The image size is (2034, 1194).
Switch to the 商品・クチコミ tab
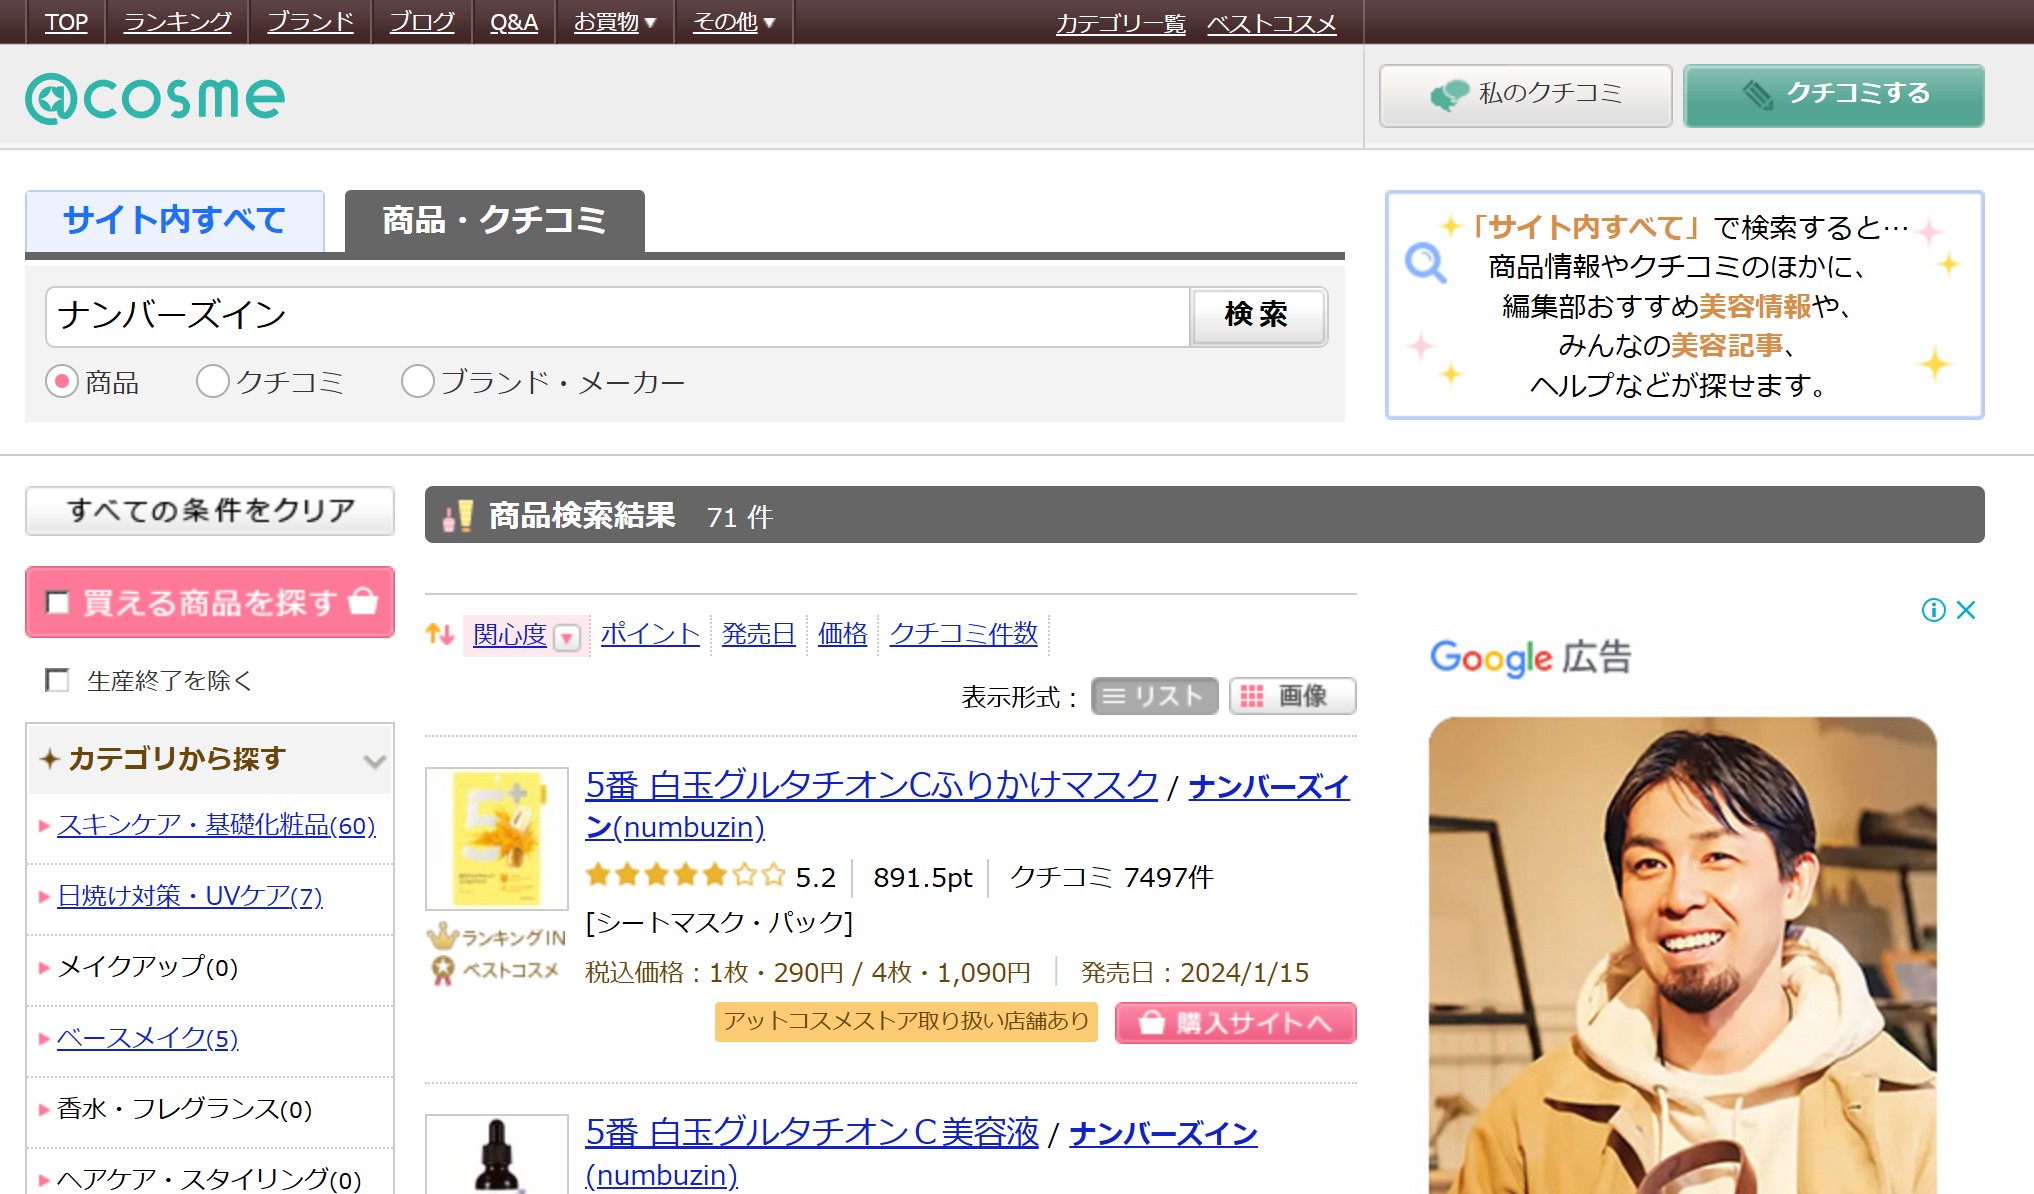495,220
